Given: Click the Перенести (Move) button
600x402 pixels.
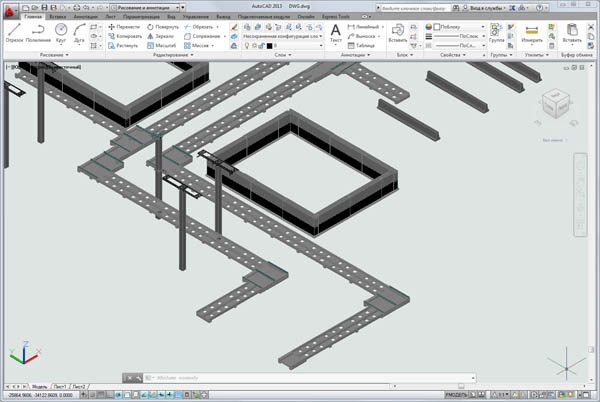Looking at the screenshot, I should (125, 26).
